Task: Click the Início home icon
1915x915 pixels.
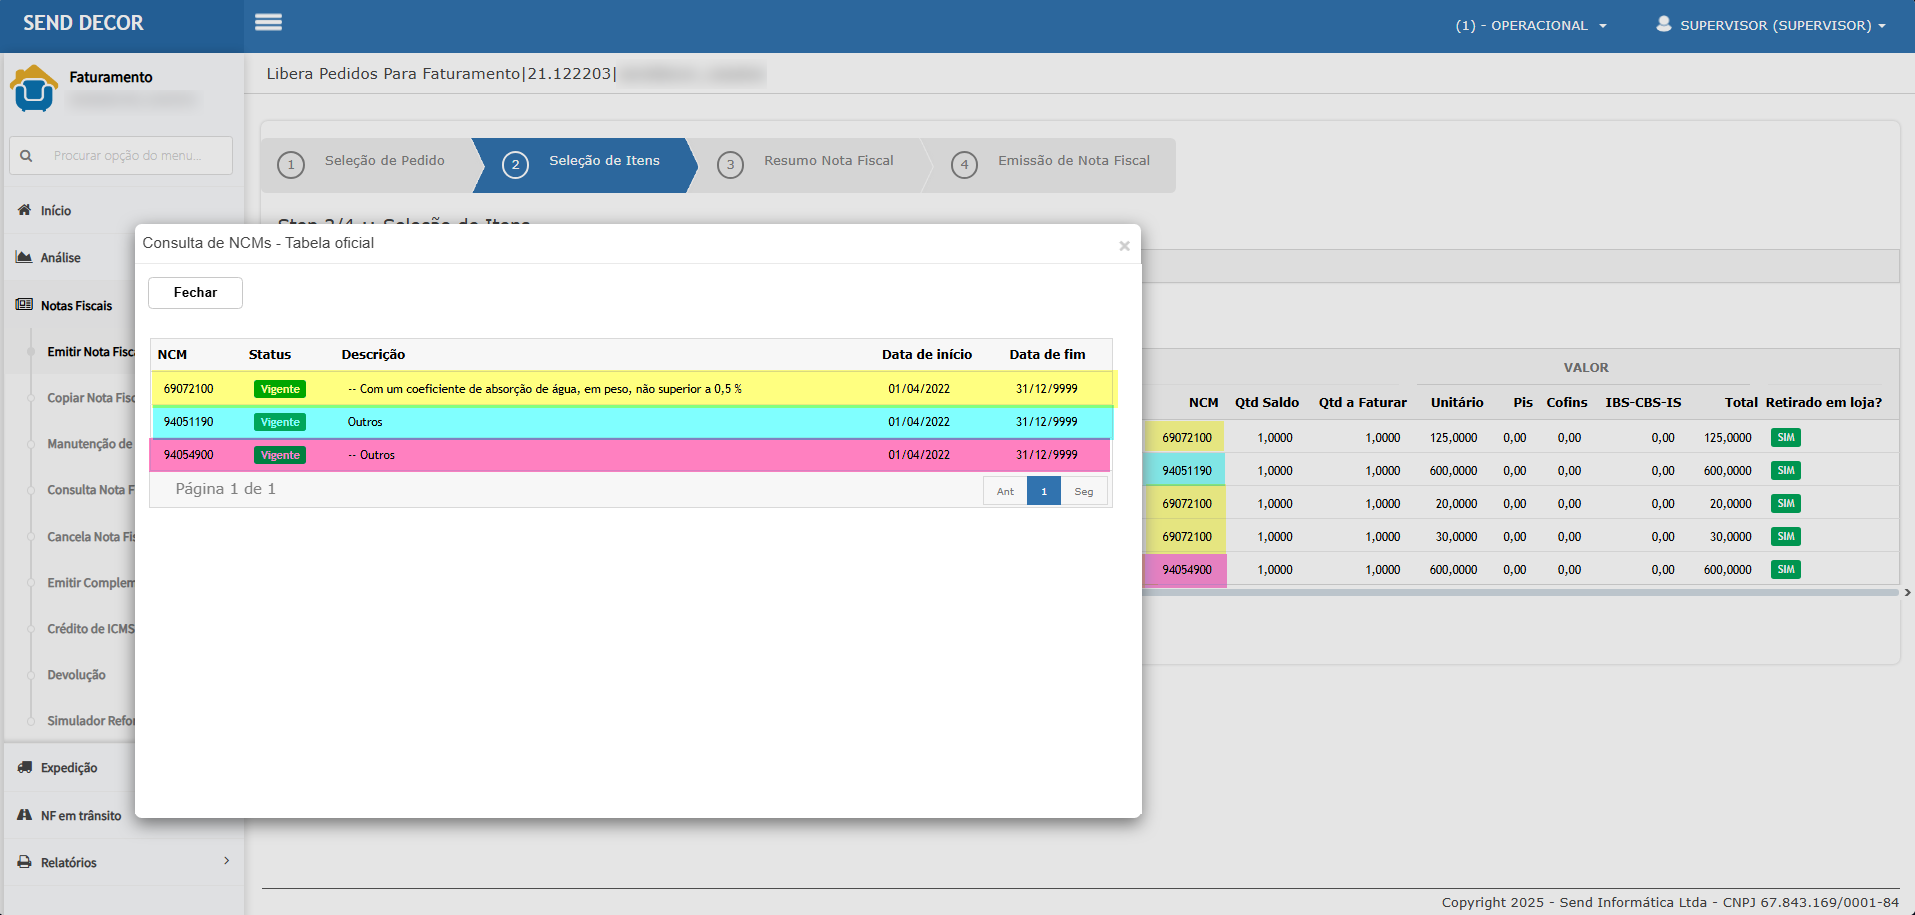Action: (25, 210)
